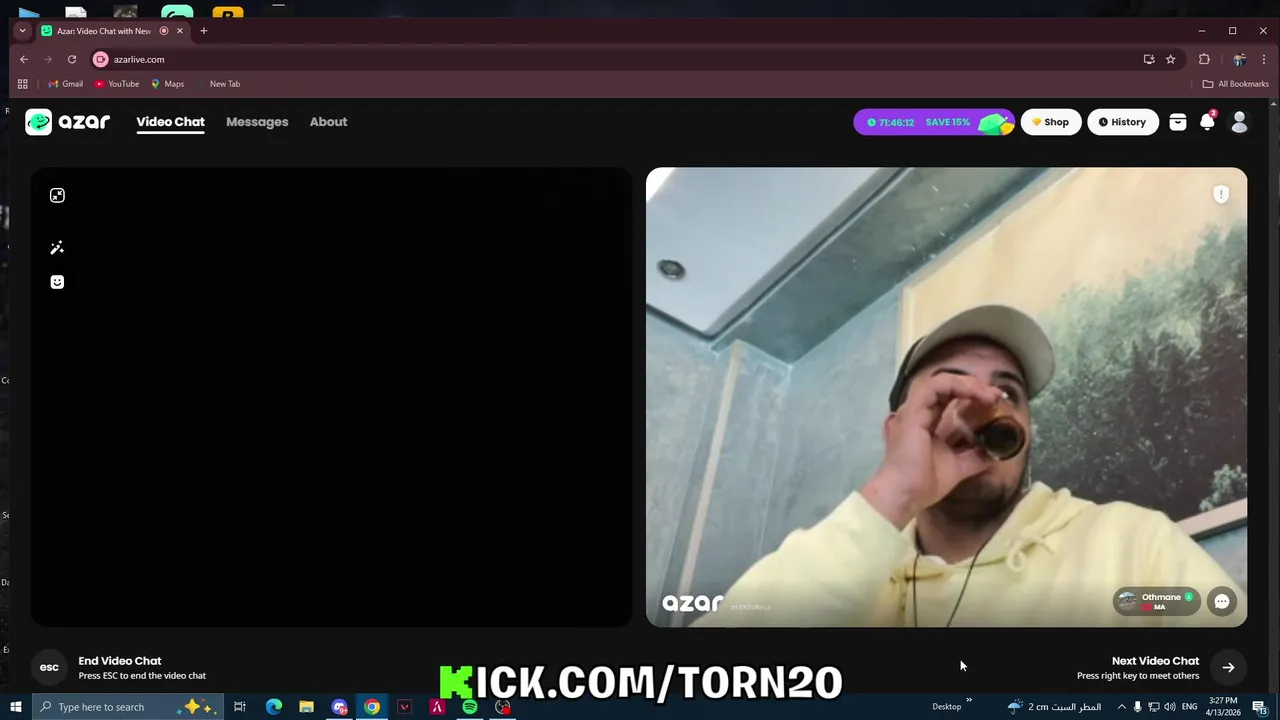Open the chat bubble on remote video
This screenshot has width=1280, height=720.
click(x=1222, y=601)
